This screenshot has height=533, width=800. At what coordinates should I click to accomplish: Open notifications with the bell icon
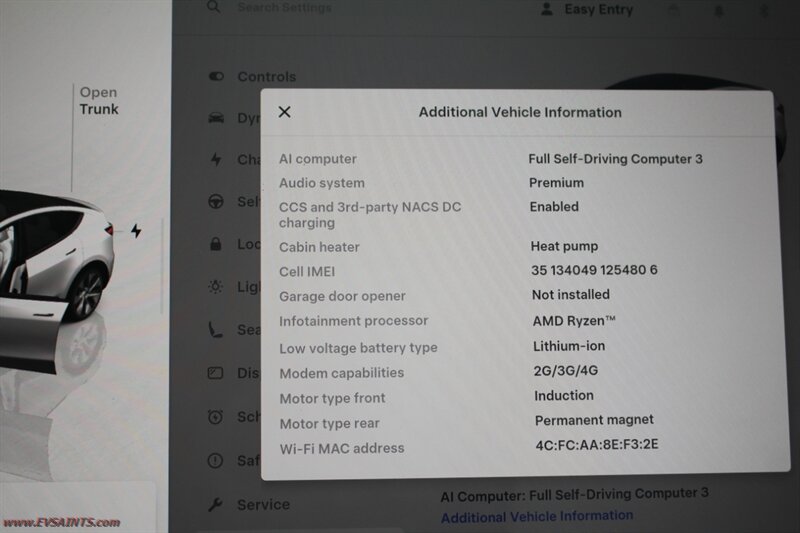tap(718, 11)
